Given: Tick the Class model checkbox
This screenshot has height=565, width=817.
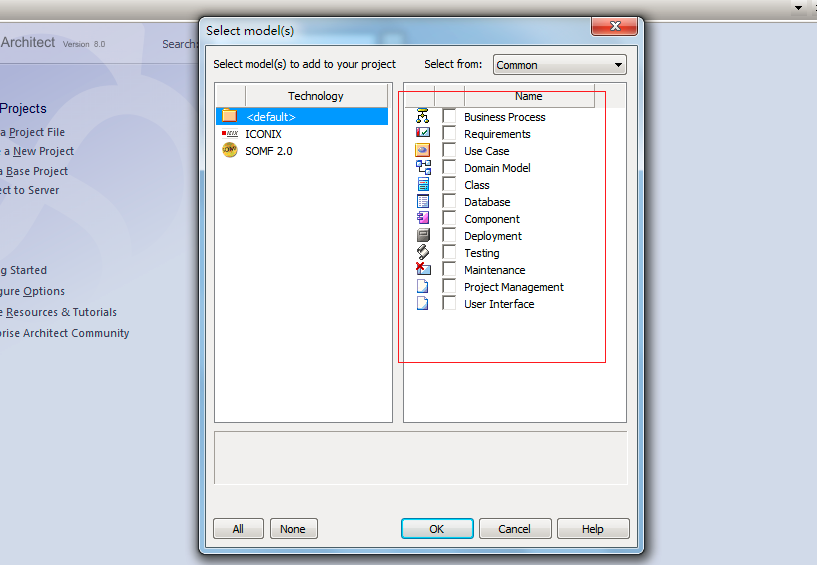Looking at the screenshot, I should 449,184.
